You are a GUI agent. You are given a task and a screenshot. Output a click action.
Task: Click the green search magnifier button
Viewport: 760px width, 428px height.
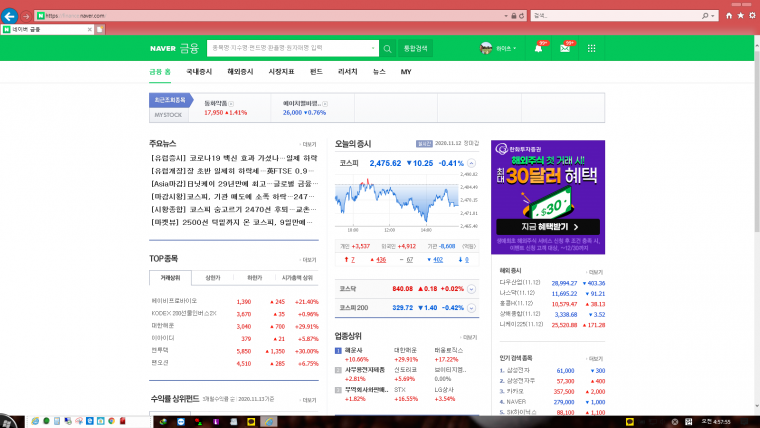tap(387, 48)
